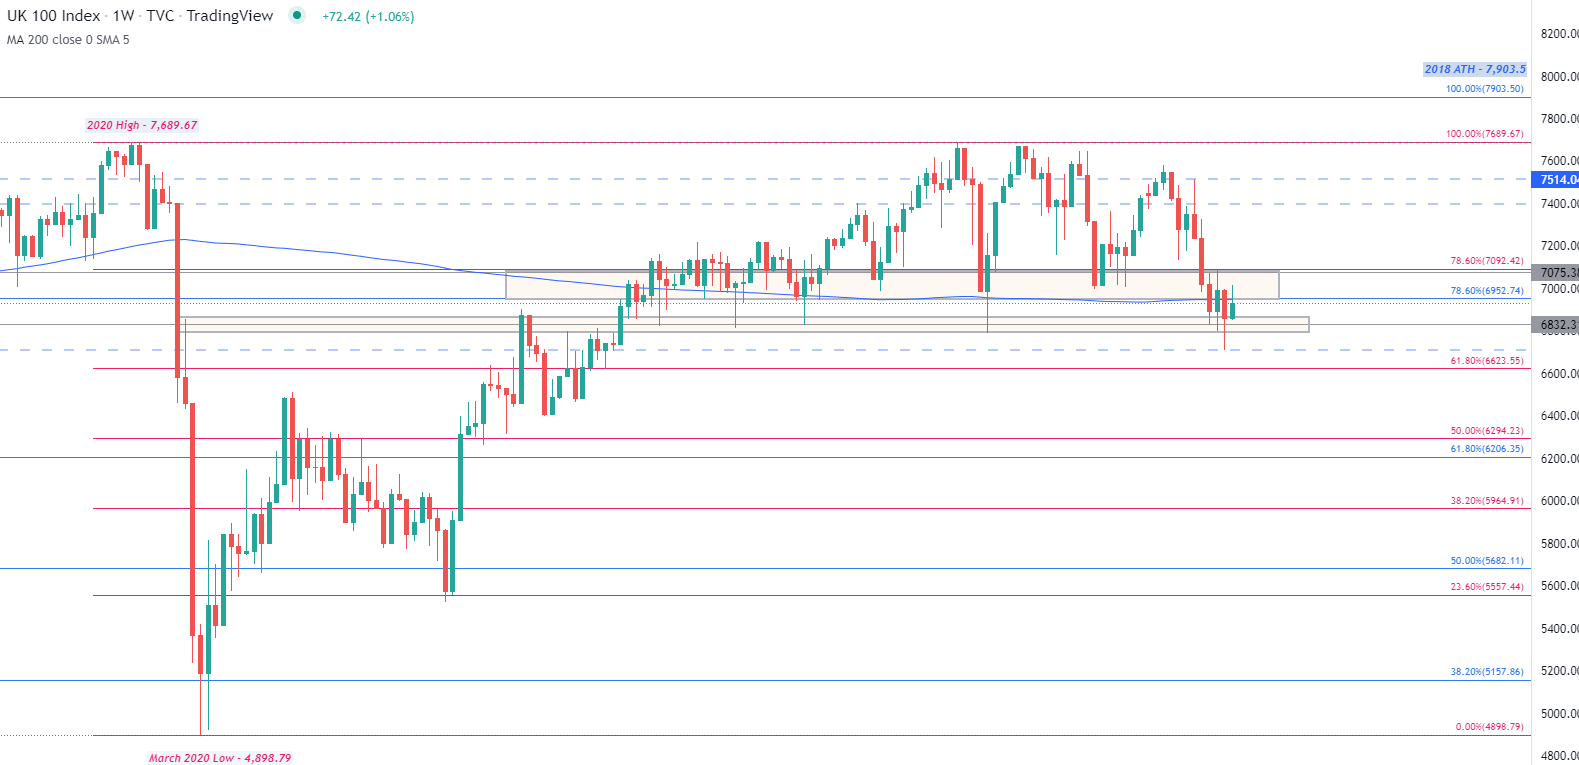Select the 100.00%(7903.50) blue Fibonacci label
This screenshot has height=765, width=1579.
(1485, 89)
